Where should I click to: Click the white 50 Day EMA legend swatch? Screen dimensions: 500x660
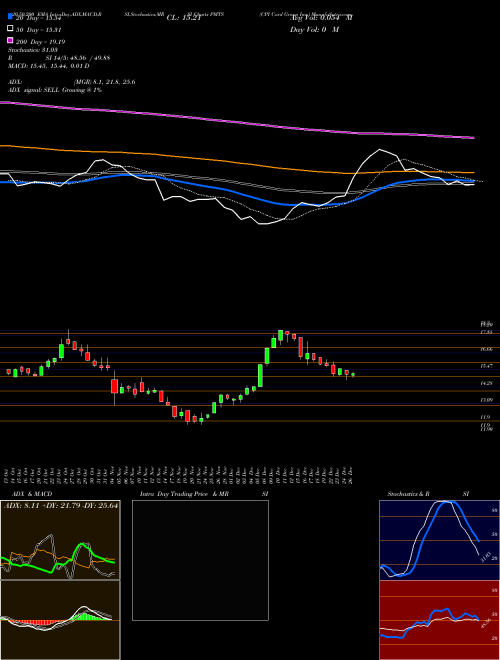pyautogui.click(x=10, y=29)
